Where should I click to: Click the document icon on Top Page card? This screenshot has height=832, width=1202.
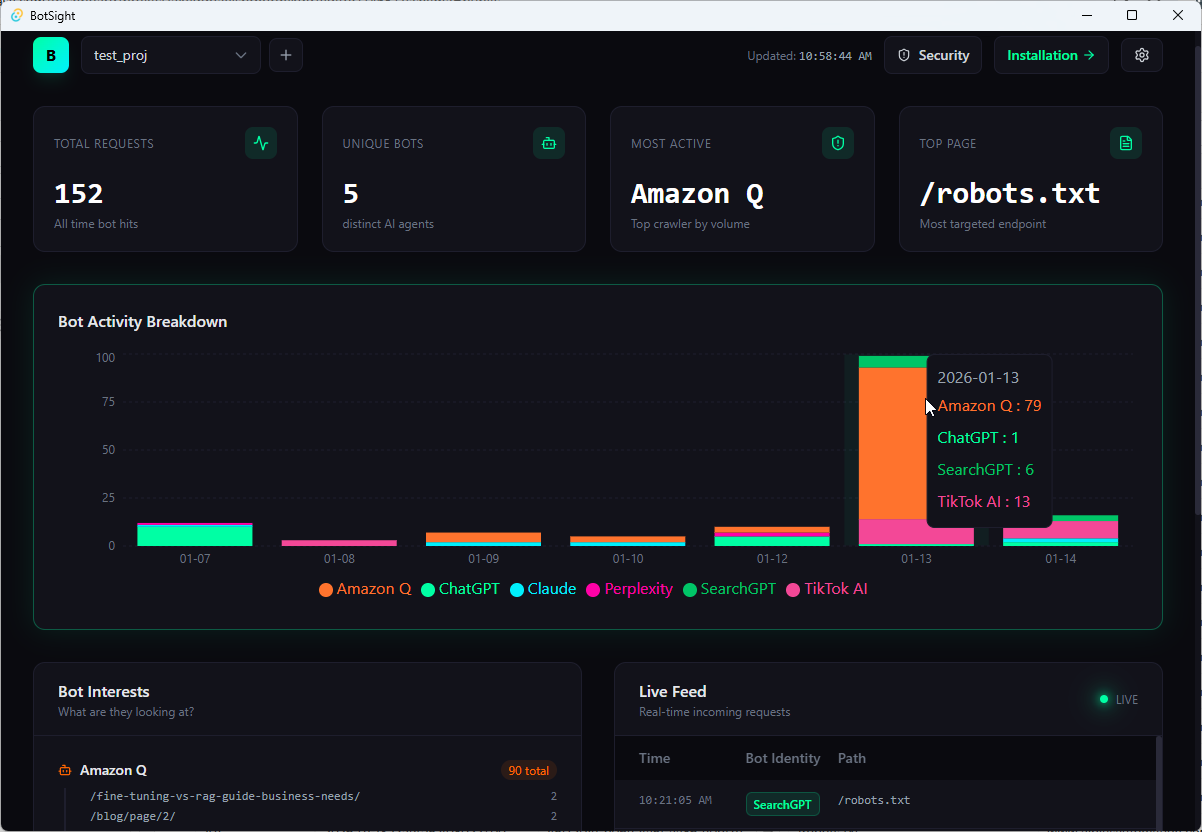pos(1126,143)
